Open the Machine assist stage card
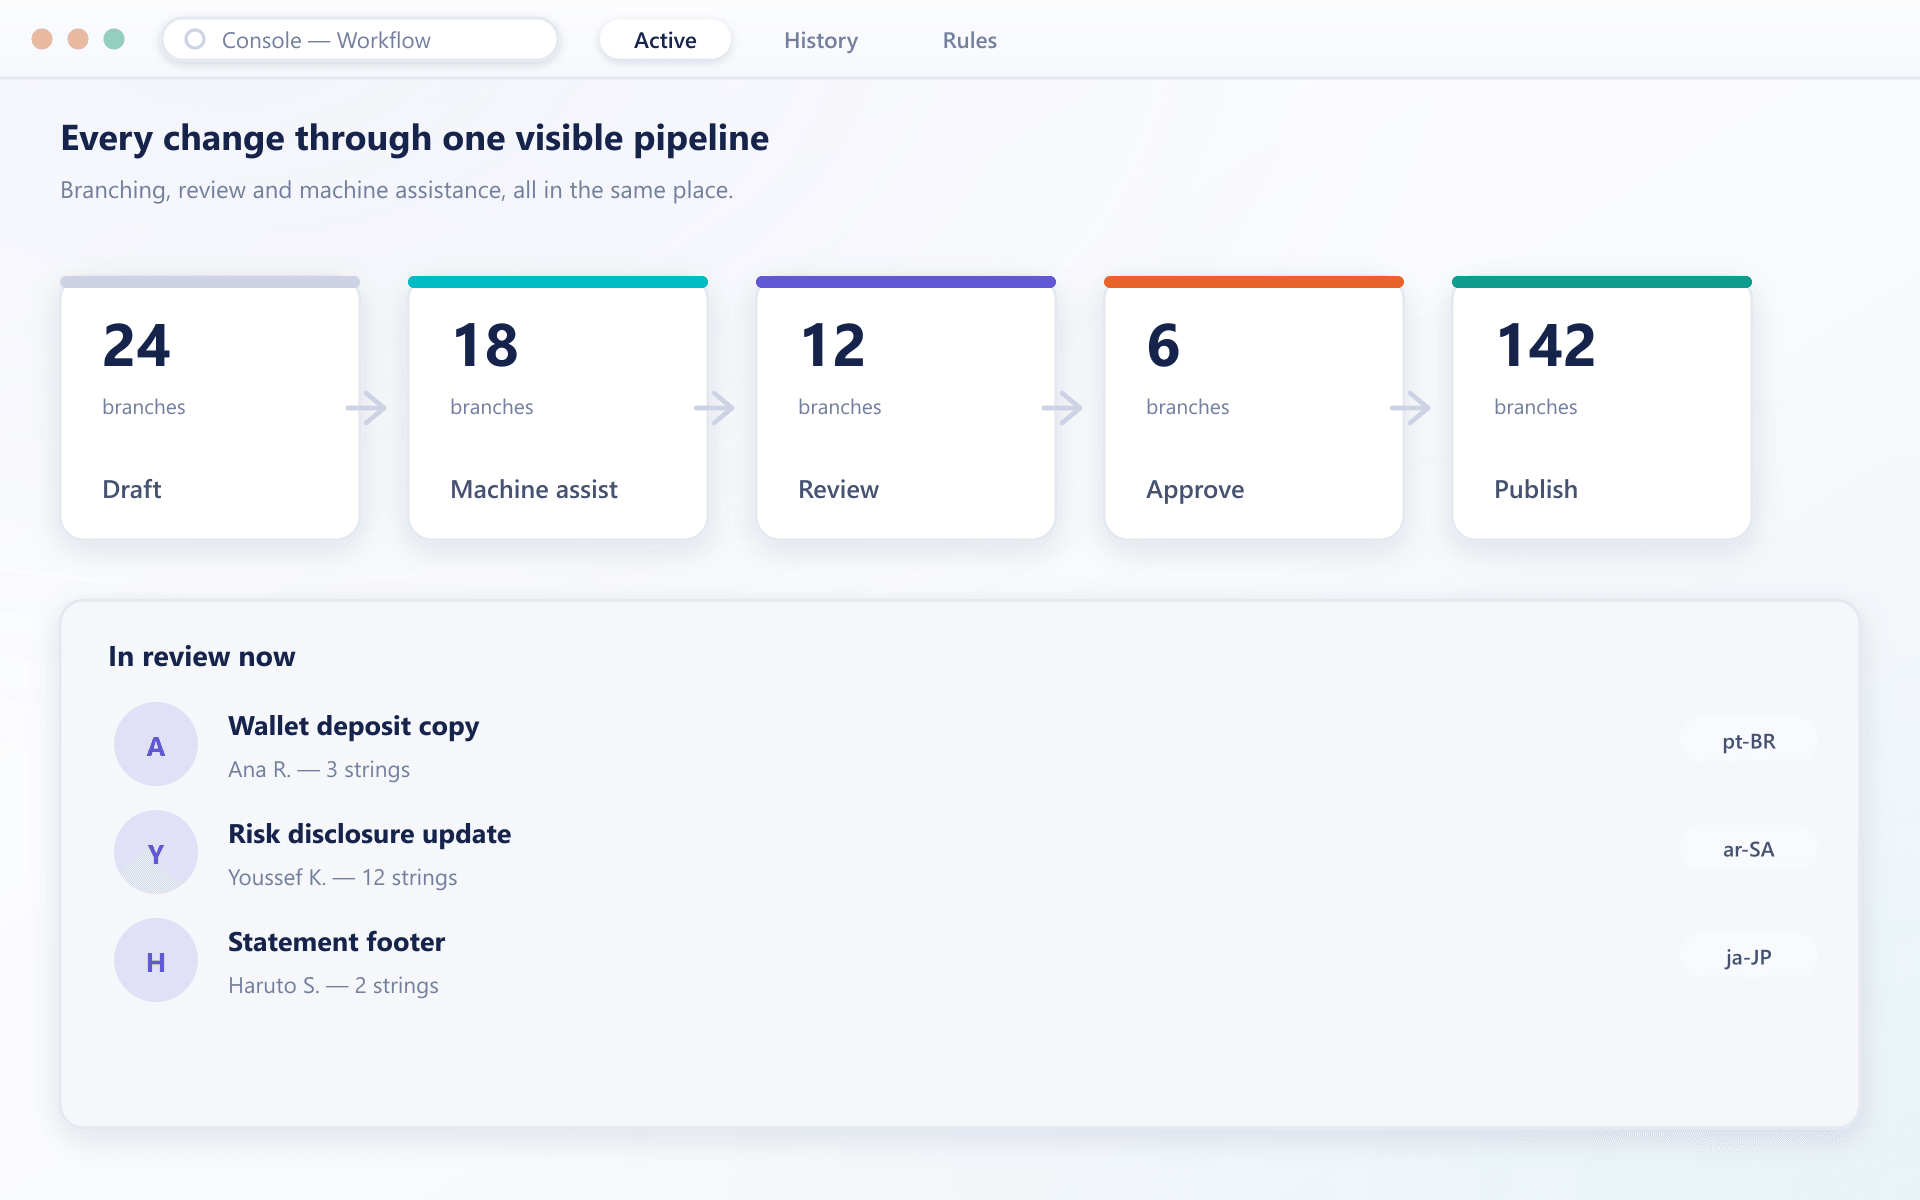This screenshot has width=1920, height=1200. point(558,408)
